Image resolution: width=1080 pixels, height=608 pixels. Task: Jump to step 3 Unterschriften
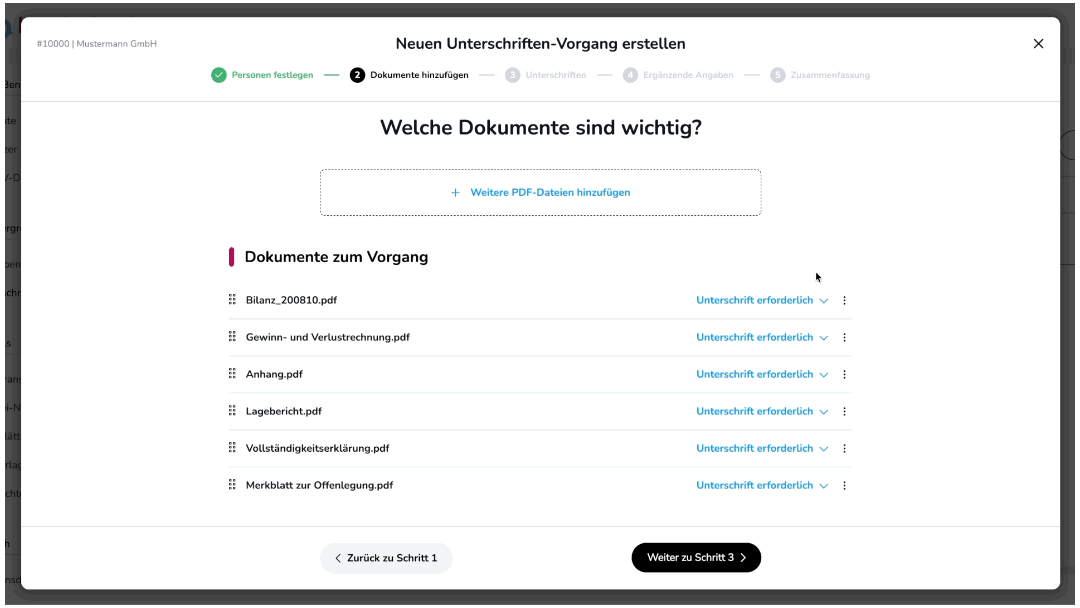point(546,75)
